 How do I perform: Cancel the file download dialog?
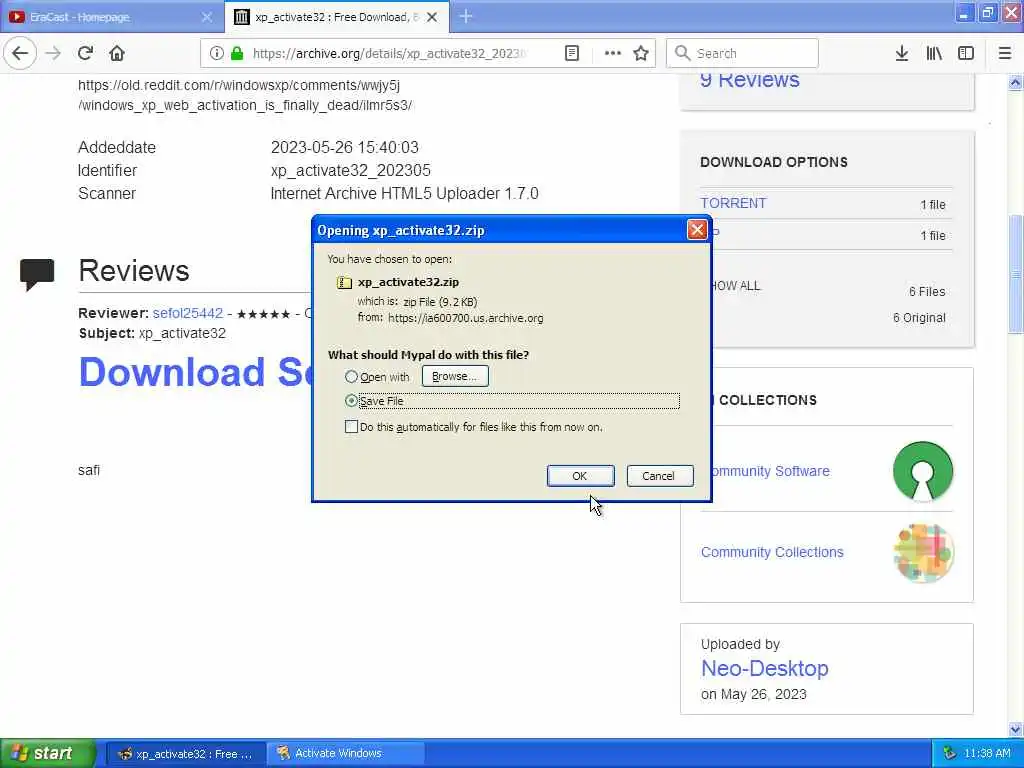[x=658, y=475]
